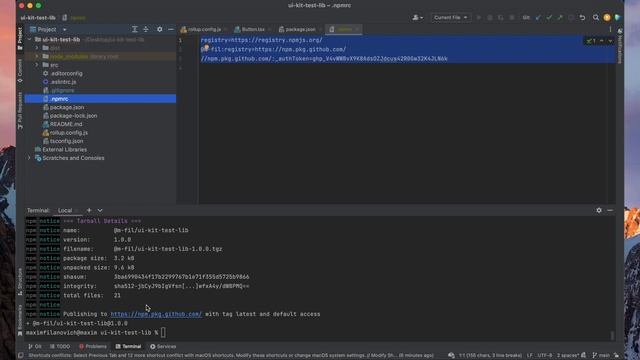This screenshot has height=360, width=640.
Task: Select .editorconfig file in tree
Action: click(x=66, y=73)
